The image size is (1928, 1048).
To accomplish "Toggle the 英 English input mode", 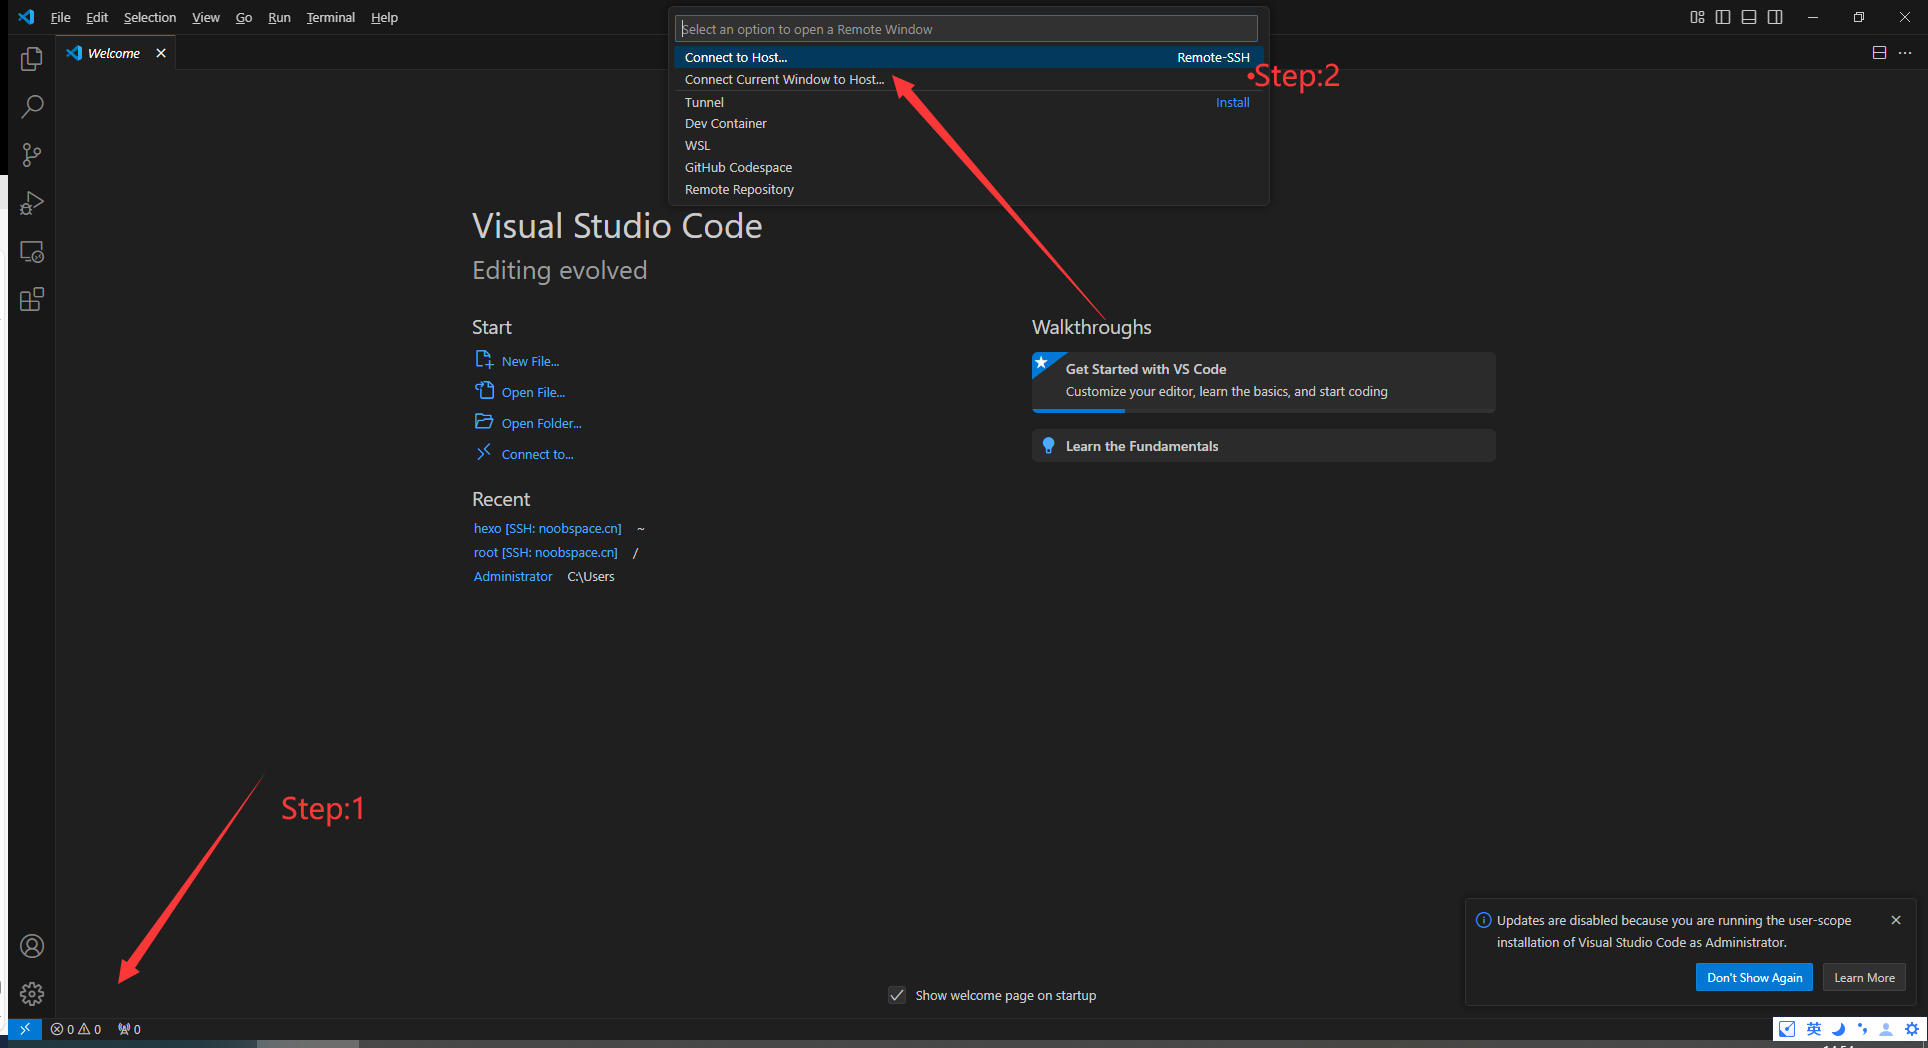I will click(x=1813, y=1029).
